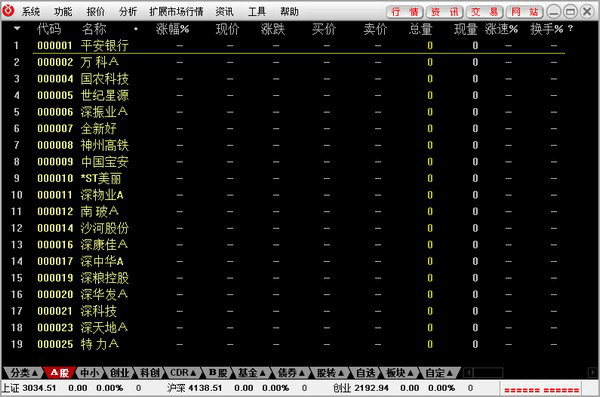Click the 交易 button
This screenshot has height=397, width=600.
tap(484, 12)
